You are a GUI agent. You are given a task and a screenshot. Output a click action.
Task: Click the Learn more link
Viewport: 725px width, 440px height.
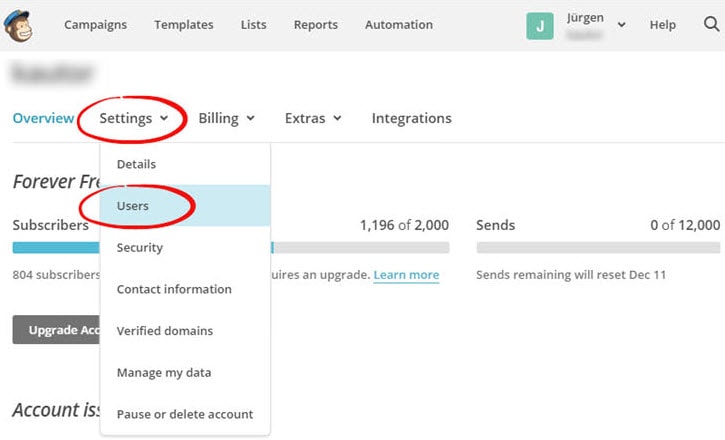point(406,275)
